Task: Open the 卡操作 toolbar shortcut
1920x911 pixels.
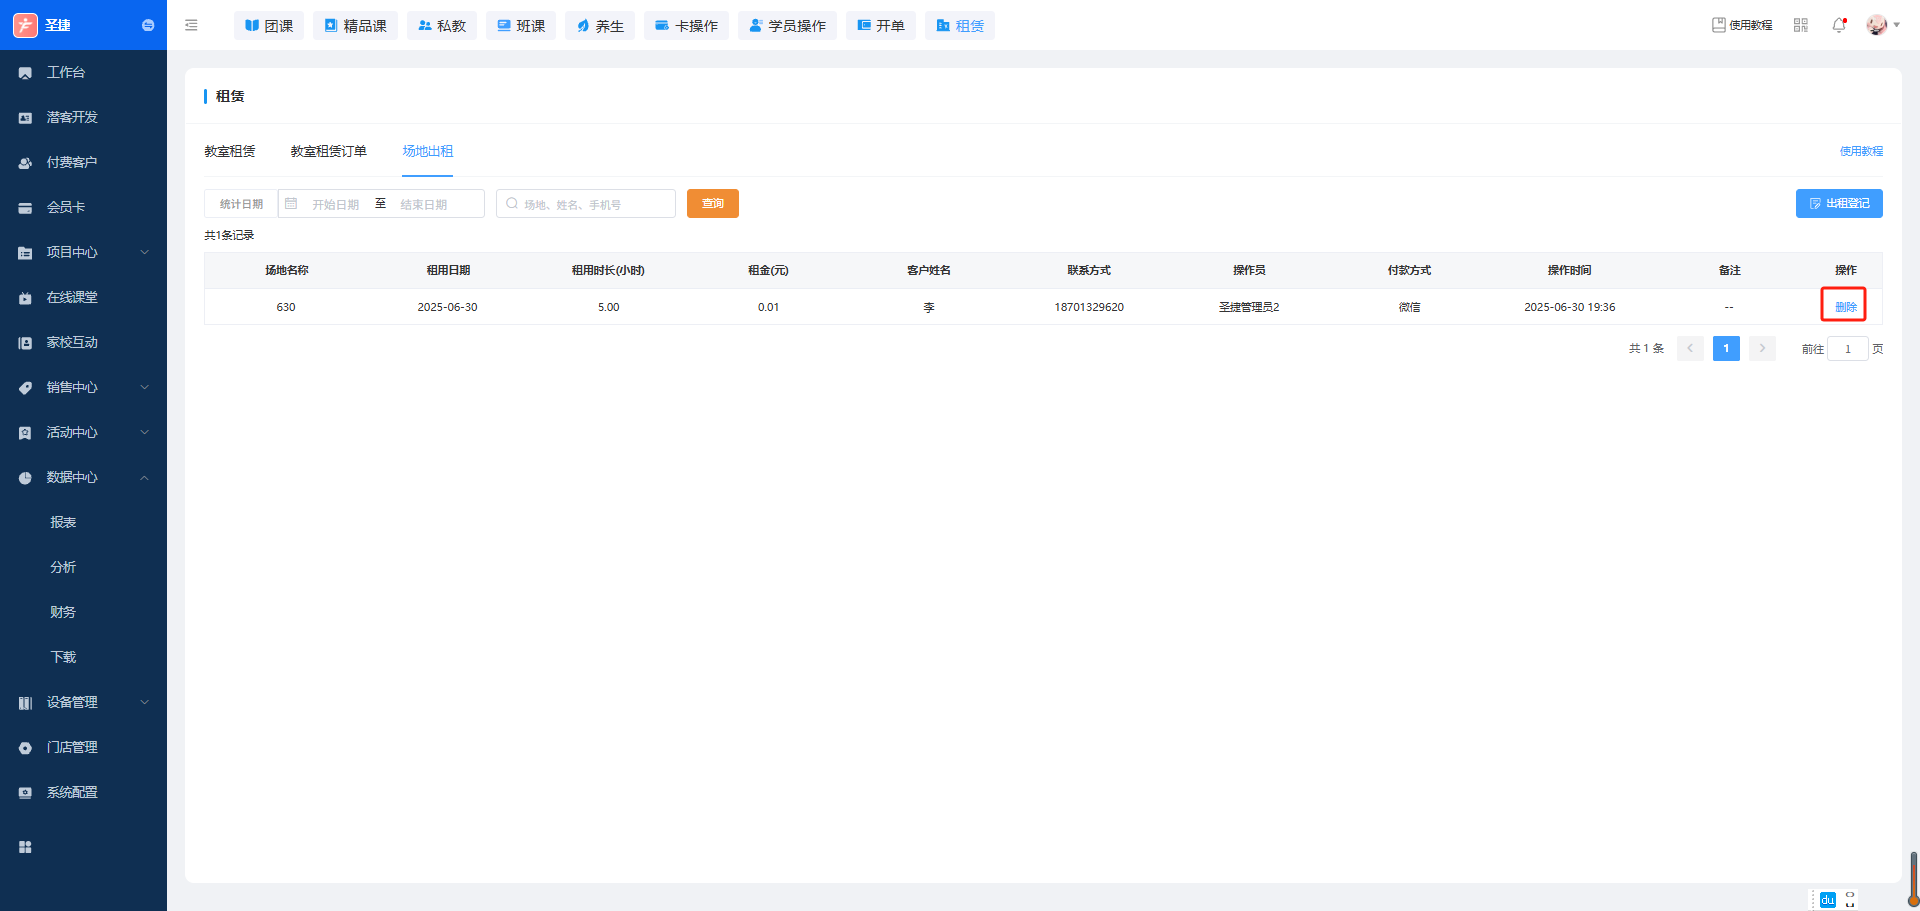Action: [686, 26]
